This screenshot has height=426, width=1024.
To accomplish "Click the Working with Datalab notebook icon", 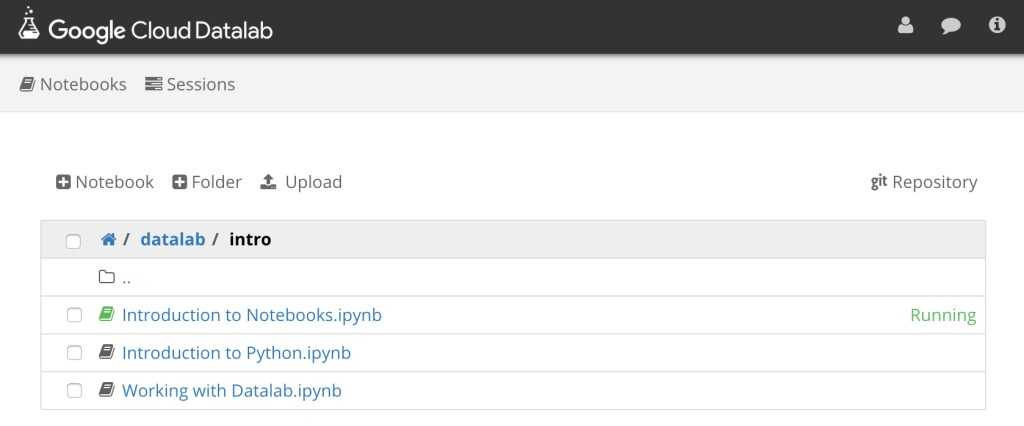I will (x=107, y=391).
